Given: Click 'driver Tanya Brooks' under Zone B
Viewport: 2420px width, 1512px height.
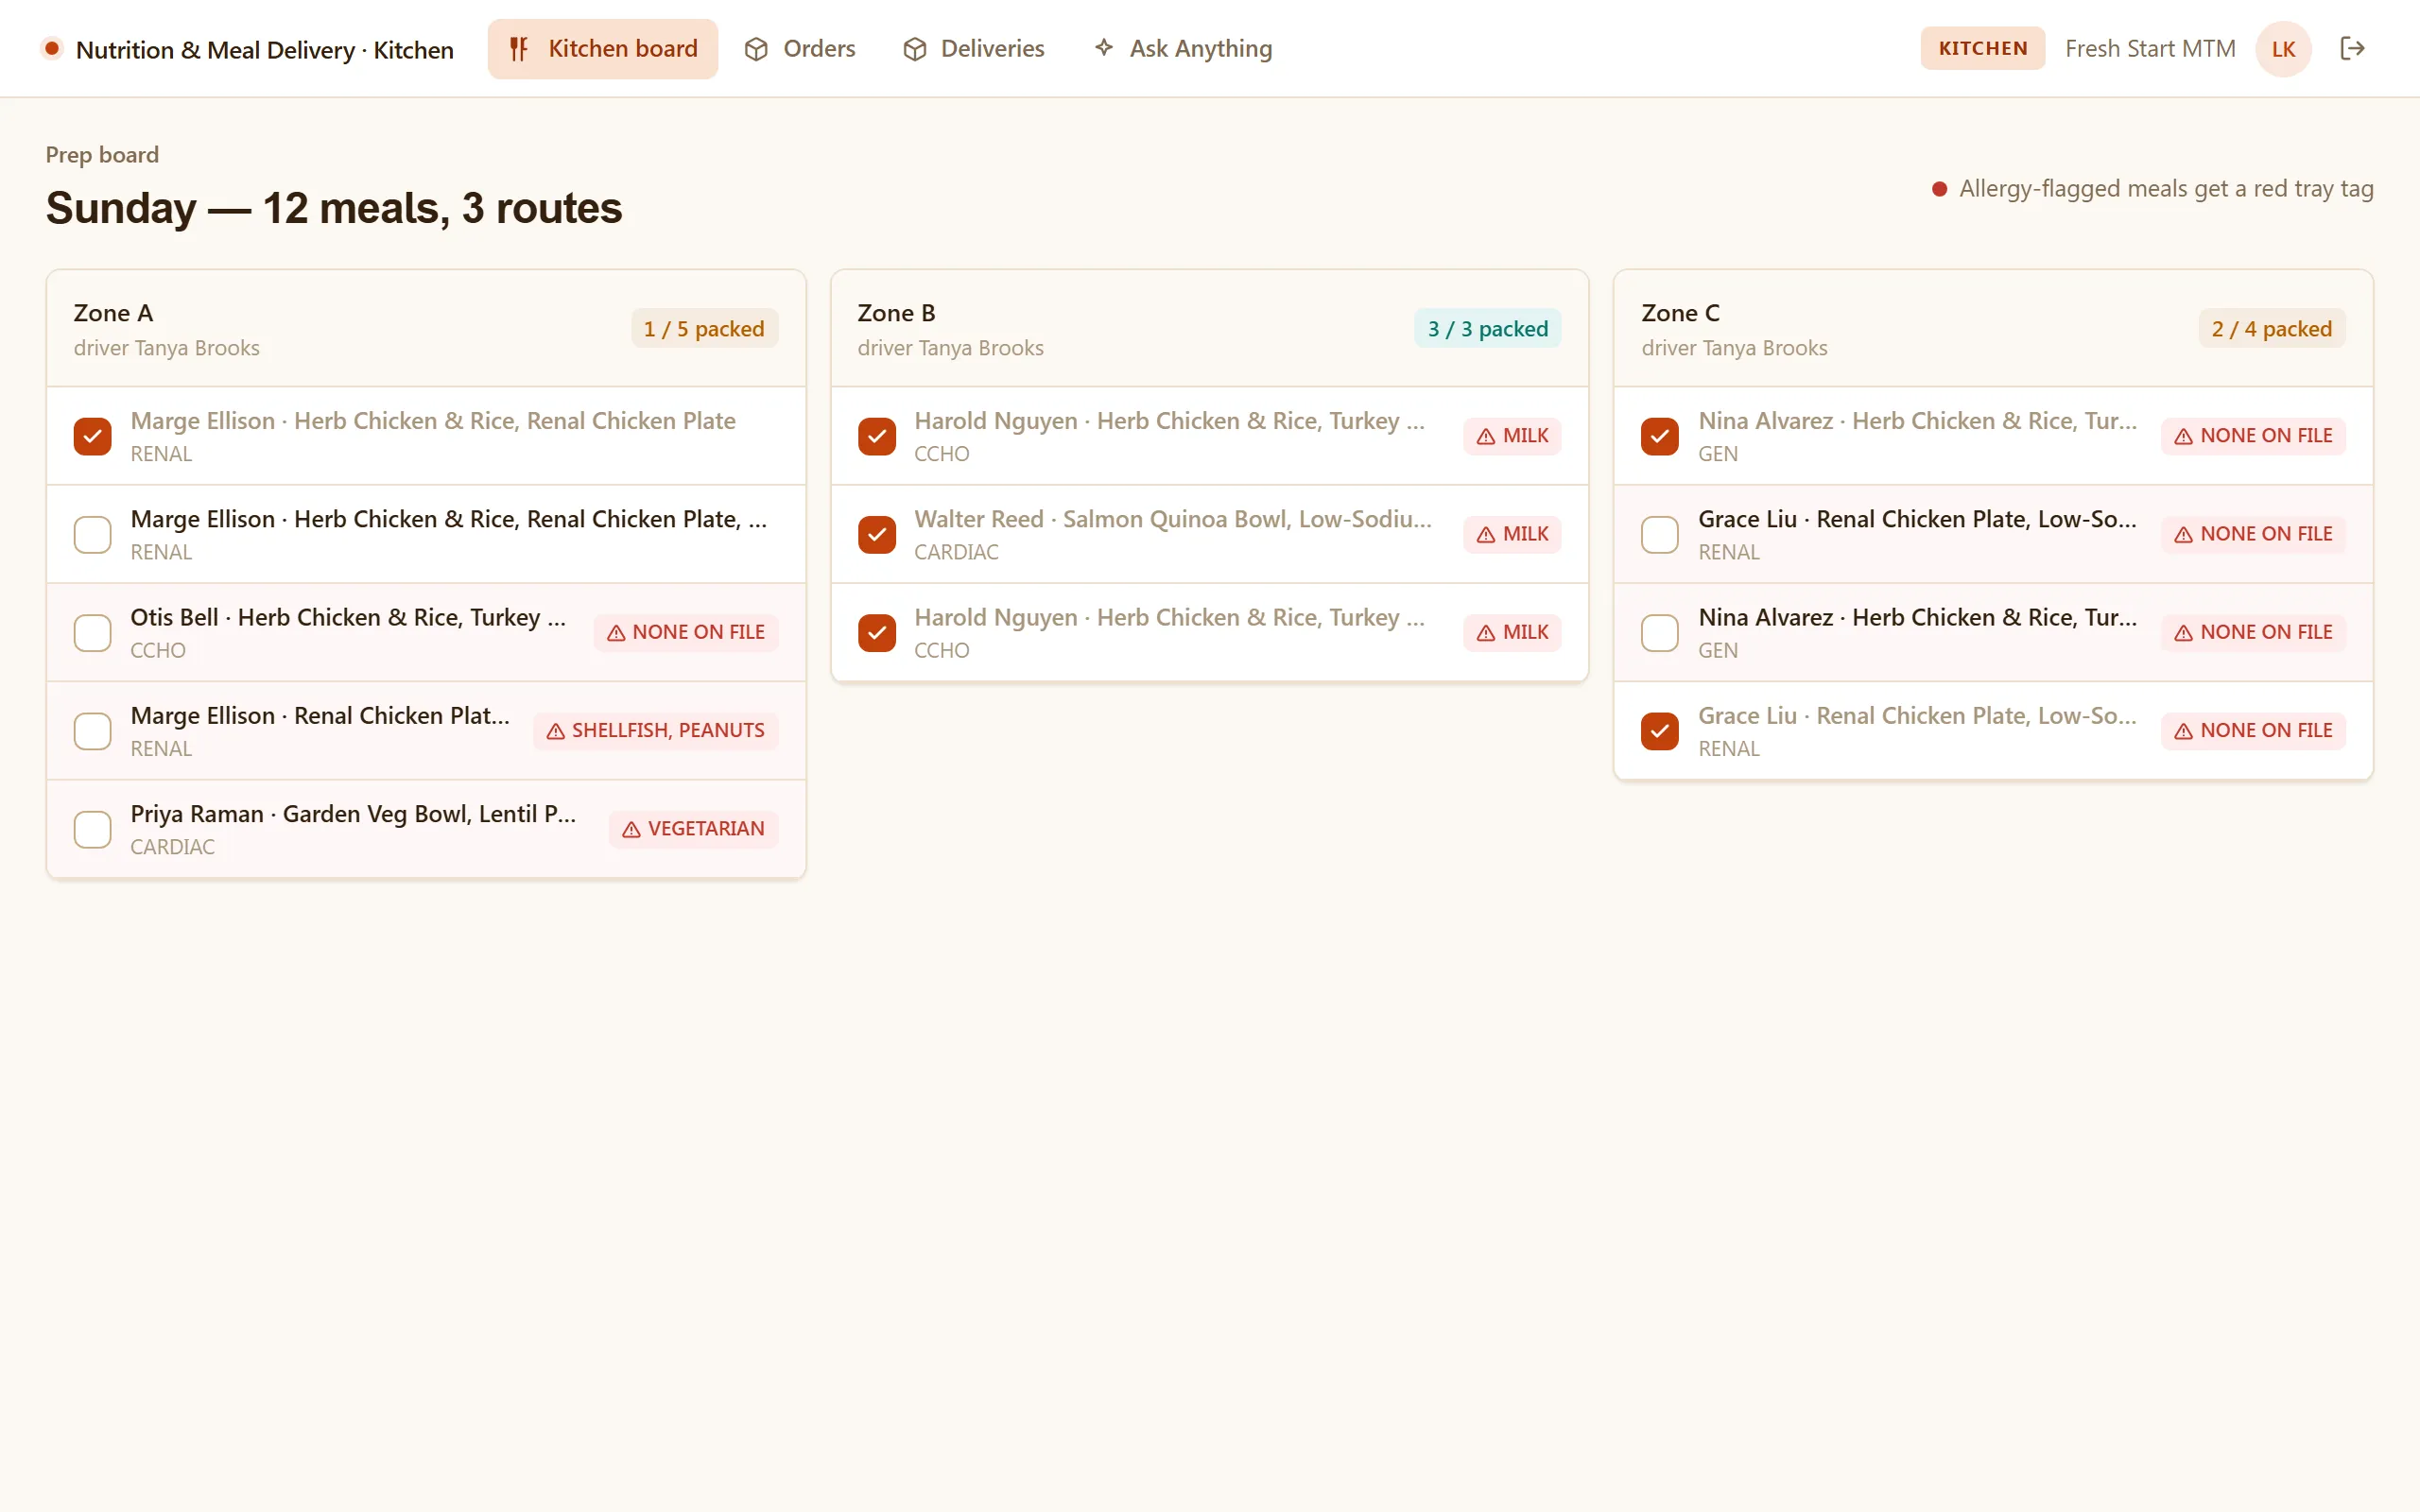Looking at the screenshot, I should [x=950, y=348].
